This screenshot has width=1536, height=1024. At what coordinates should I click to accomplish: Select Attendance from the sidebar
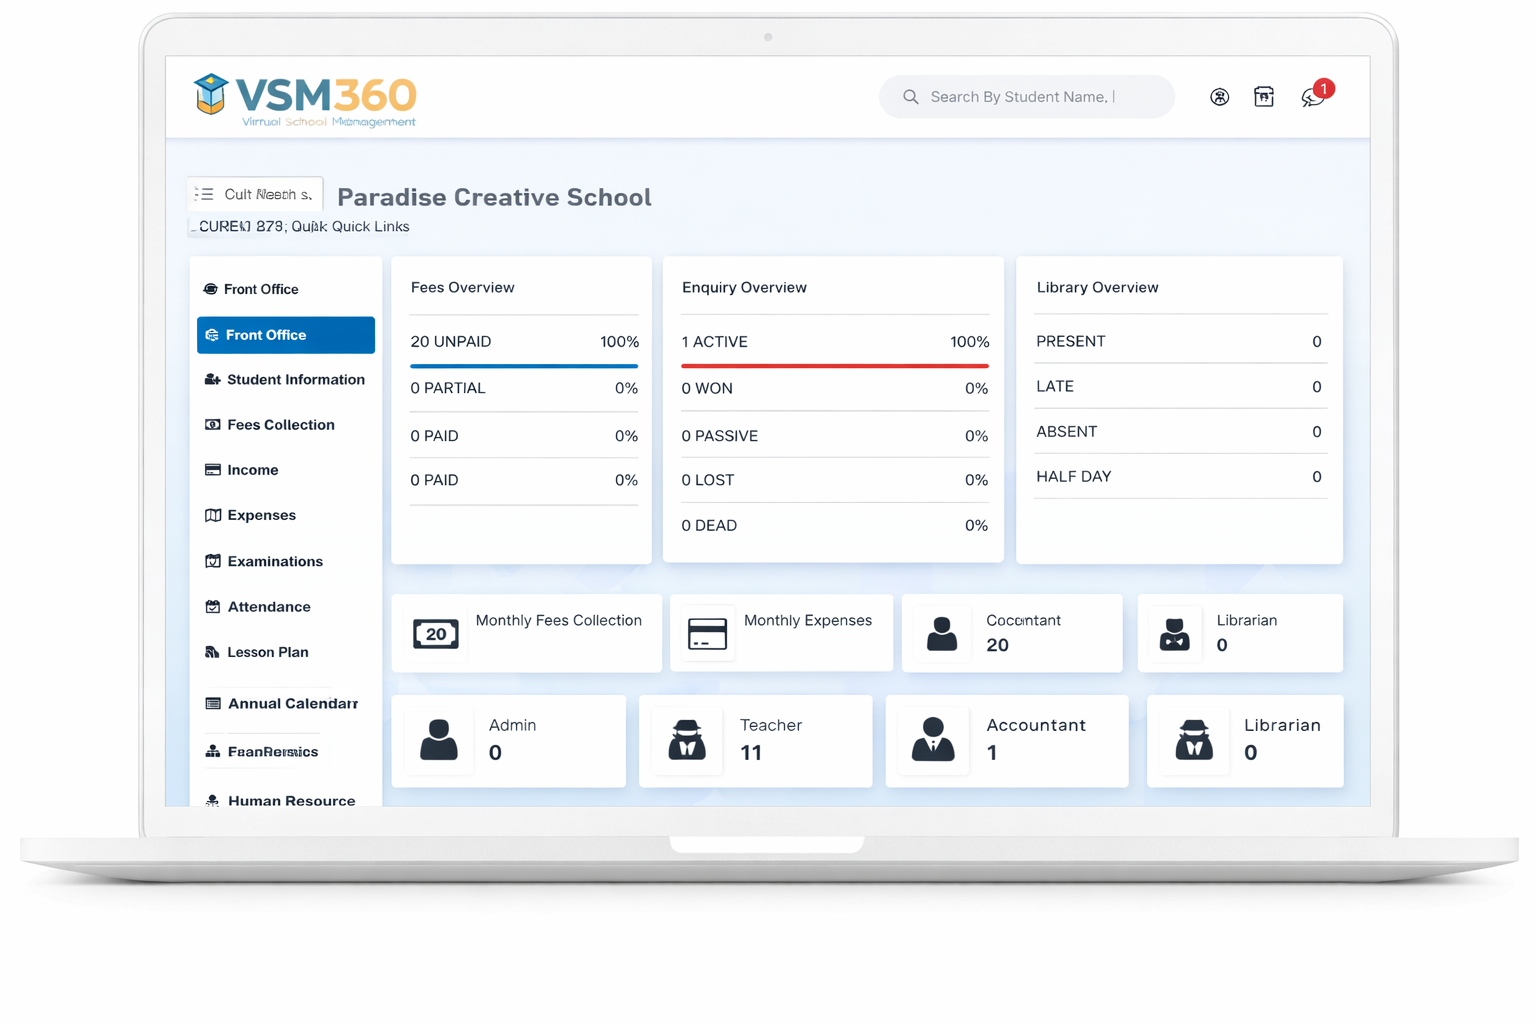(x=268, y=607)
